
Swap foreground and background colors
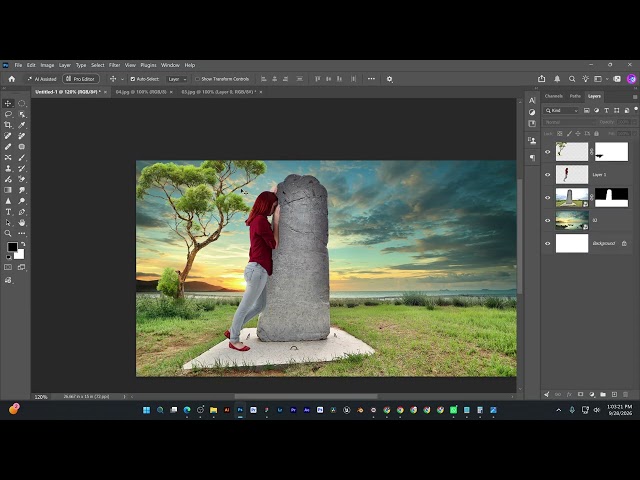[x=23, y=244]
